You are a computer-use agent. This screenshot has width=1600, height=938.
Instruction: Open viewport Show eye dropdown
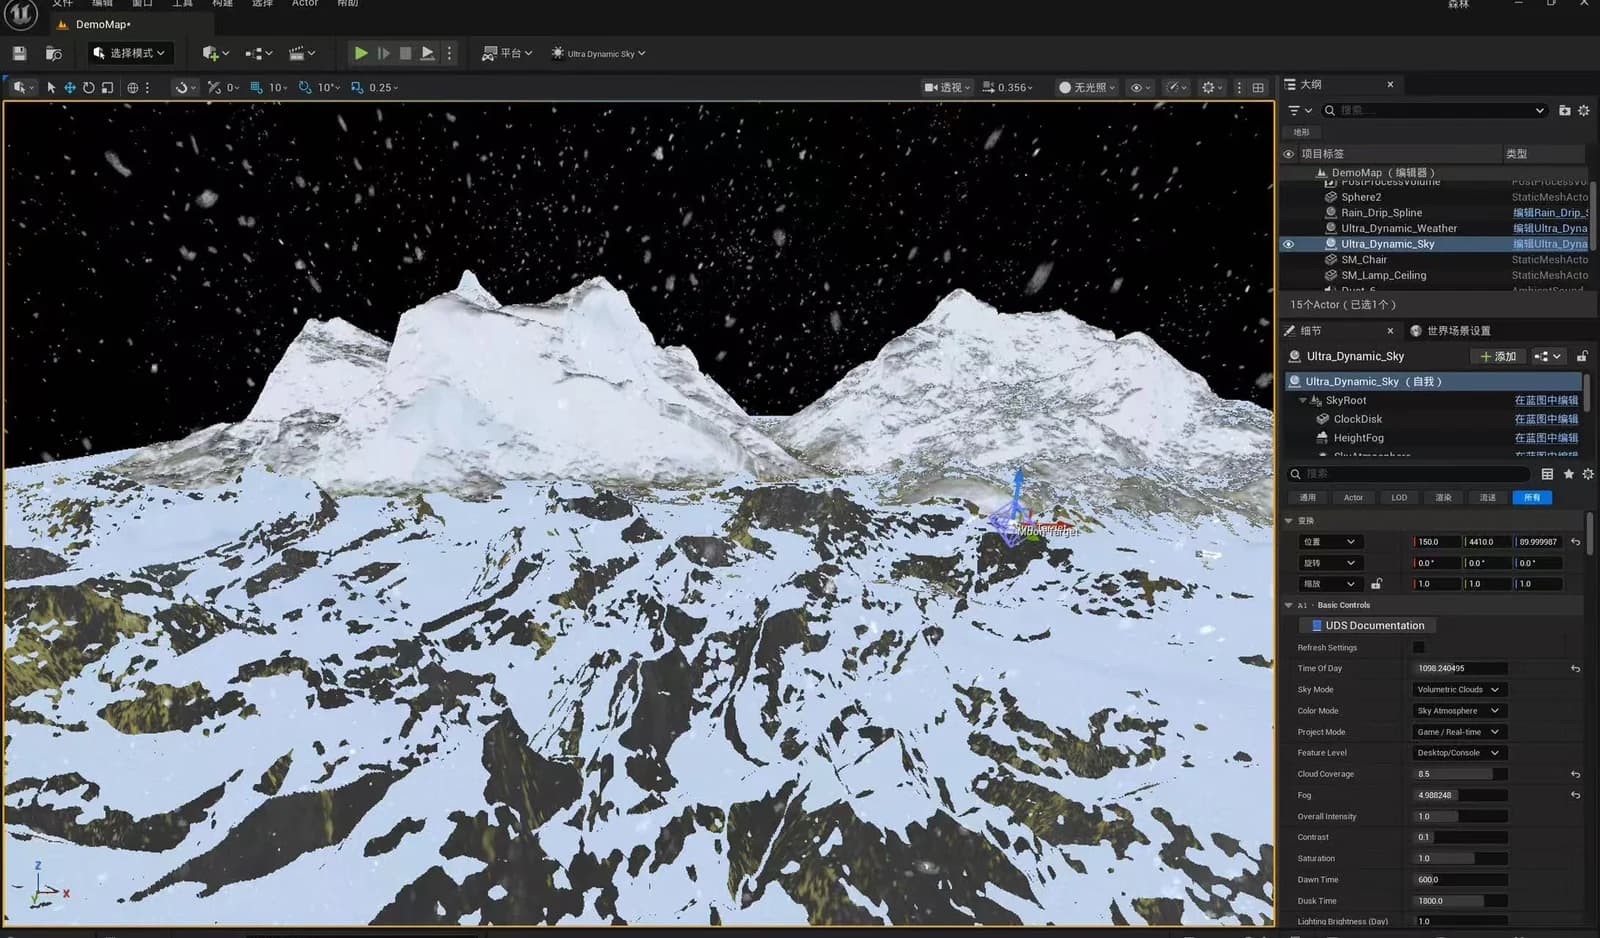1140,88
